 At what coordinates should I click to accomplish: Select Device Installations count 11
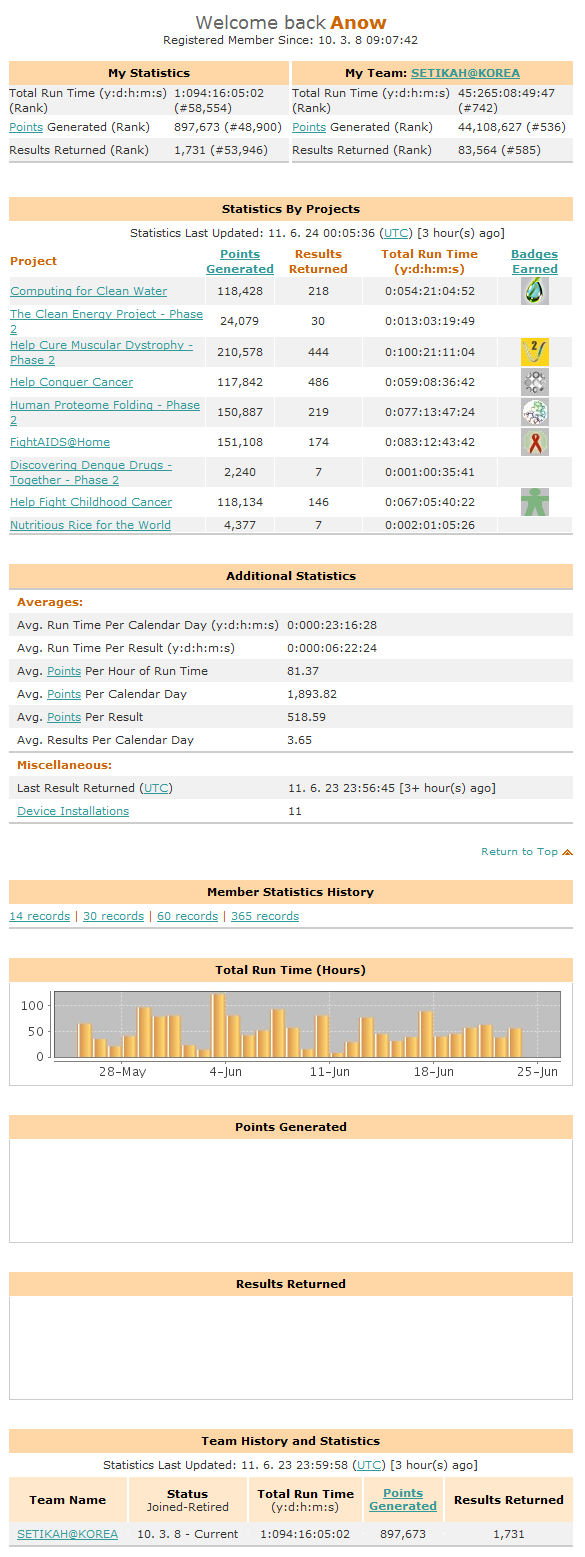coord(294,811)
